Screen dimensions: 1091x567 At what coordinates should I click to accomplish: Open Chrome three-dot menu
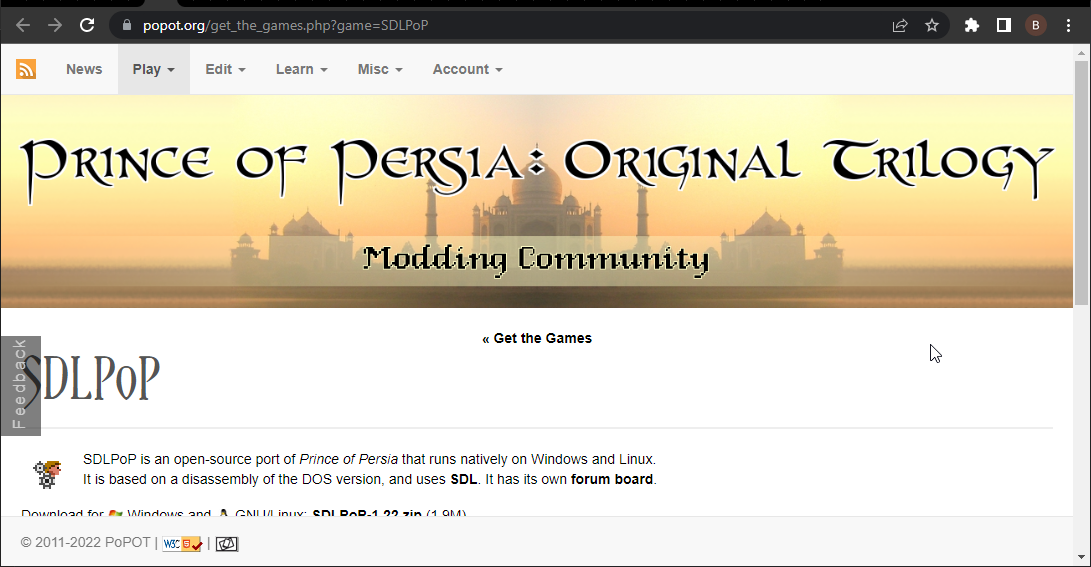(1068, 26)
